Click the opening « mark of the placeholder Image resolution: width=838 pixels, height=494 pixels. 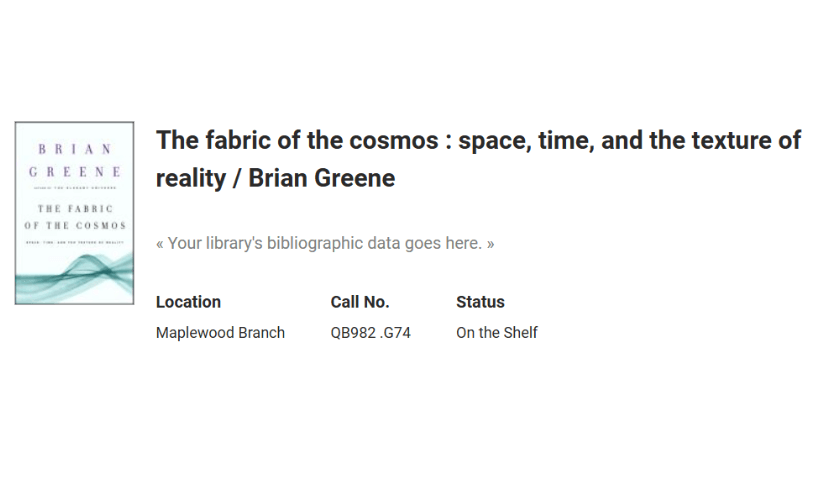tap(160, 243)
